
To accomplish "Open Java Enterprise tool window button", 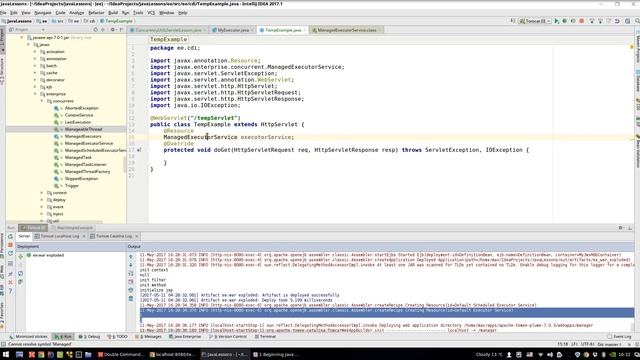I will point(185,337).
